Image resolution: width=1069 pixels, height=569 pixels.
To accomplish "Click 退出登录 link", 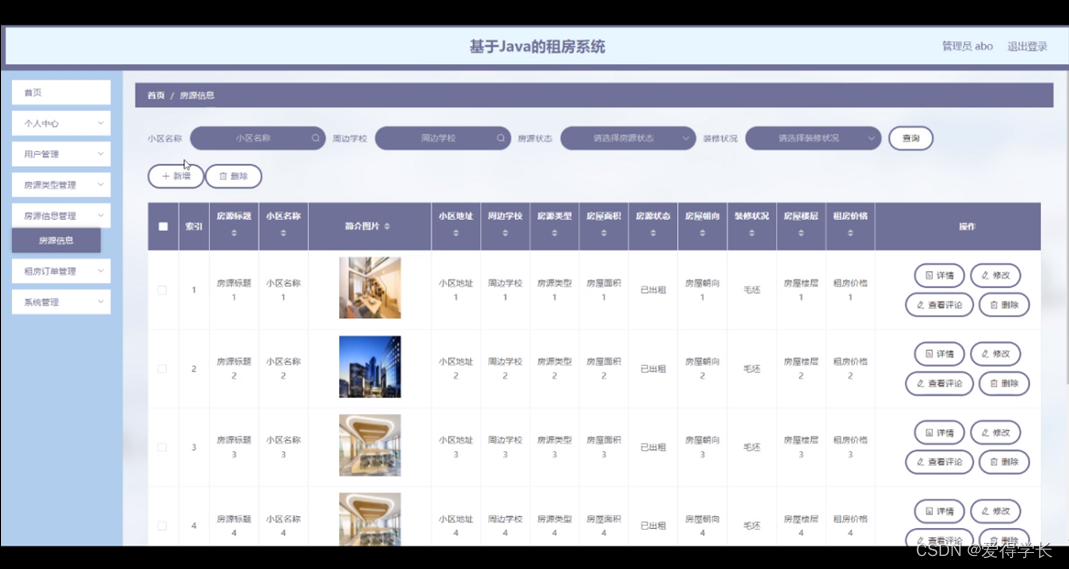I will (1027, 46).
